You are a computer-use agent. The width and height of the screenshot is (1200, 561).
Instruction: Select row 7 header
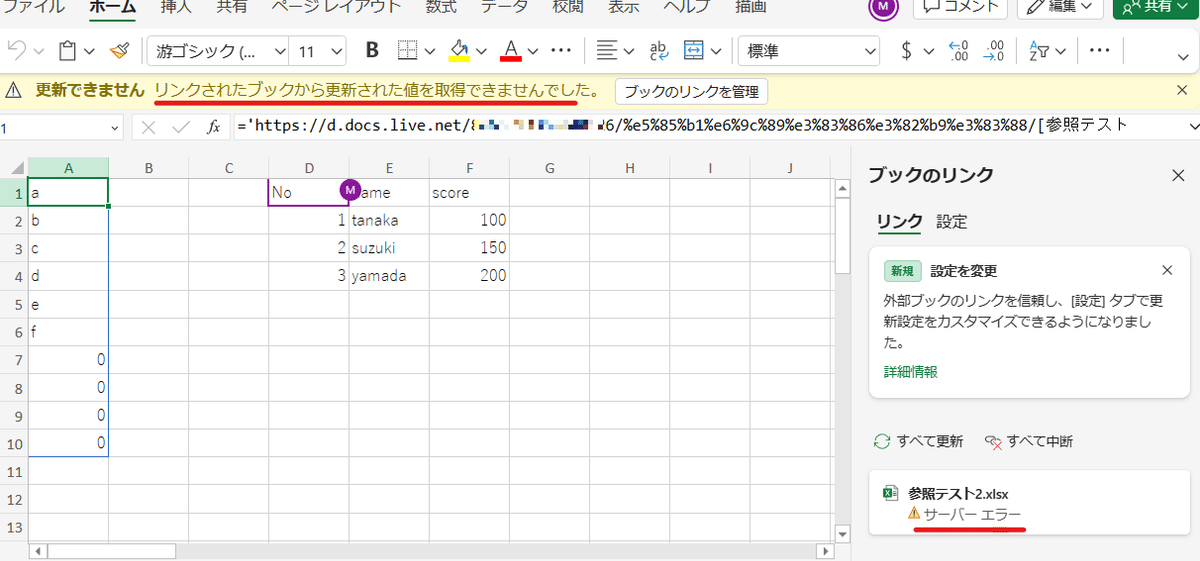pyautogui.click(x=13, y=358)
